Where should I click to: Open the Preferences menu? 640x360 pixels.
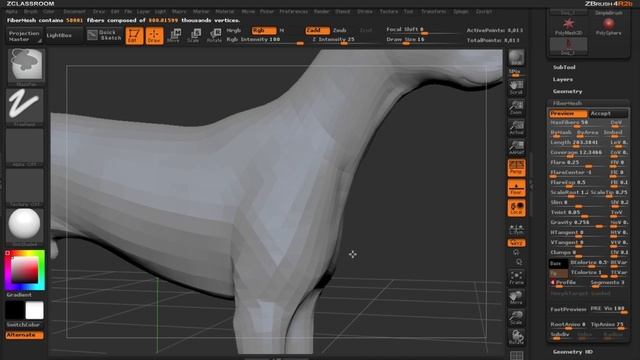(x=293, y=12)
